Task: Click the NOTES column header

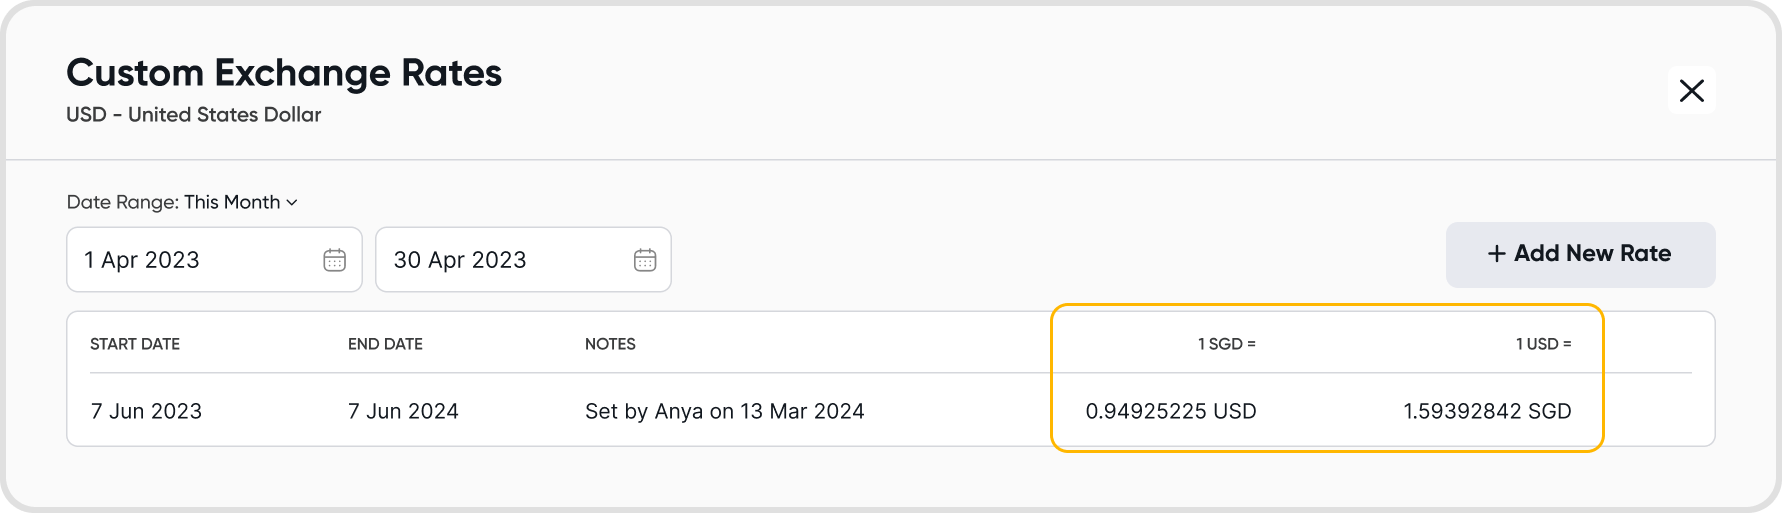Action: click(610, 344)
